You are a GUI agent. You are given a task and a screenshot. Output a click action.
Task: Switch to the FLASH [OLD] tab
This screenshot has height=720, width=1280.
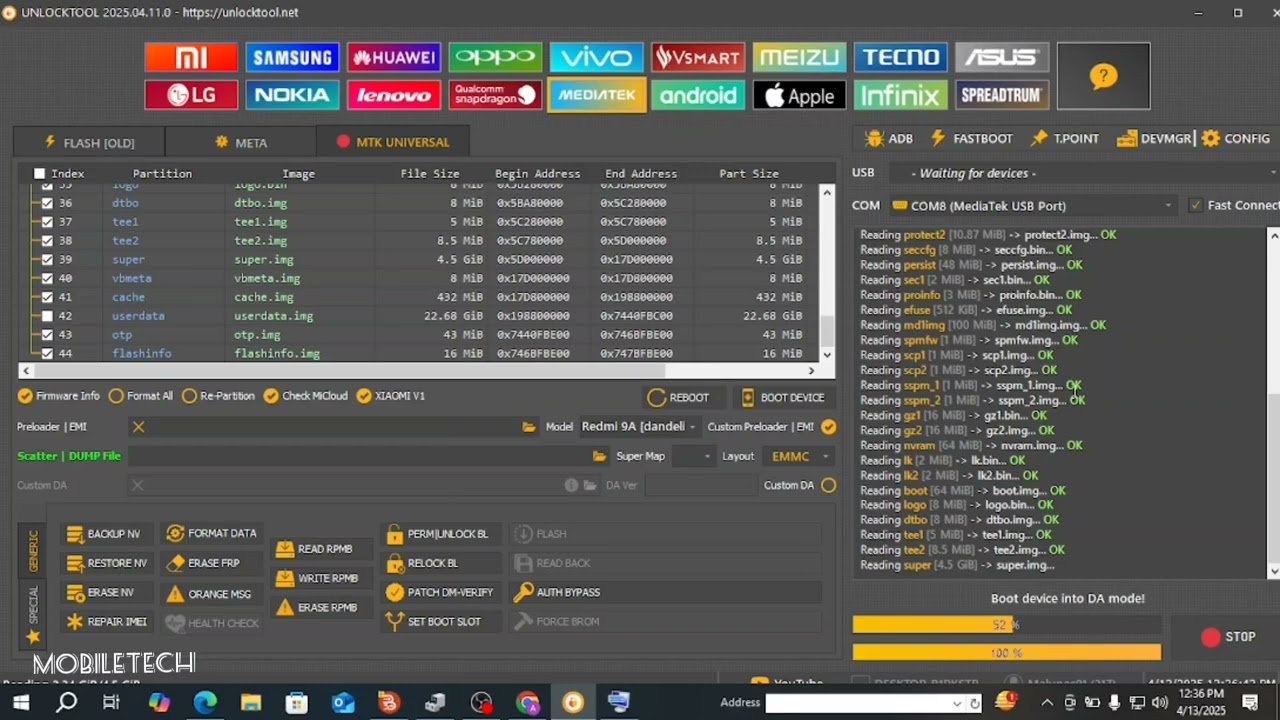coord(89,142)
